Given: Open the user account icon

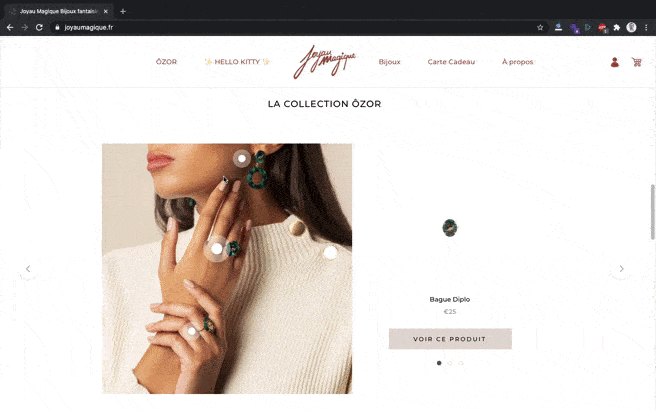Looking at the screenshot, I should coord(615,62).
